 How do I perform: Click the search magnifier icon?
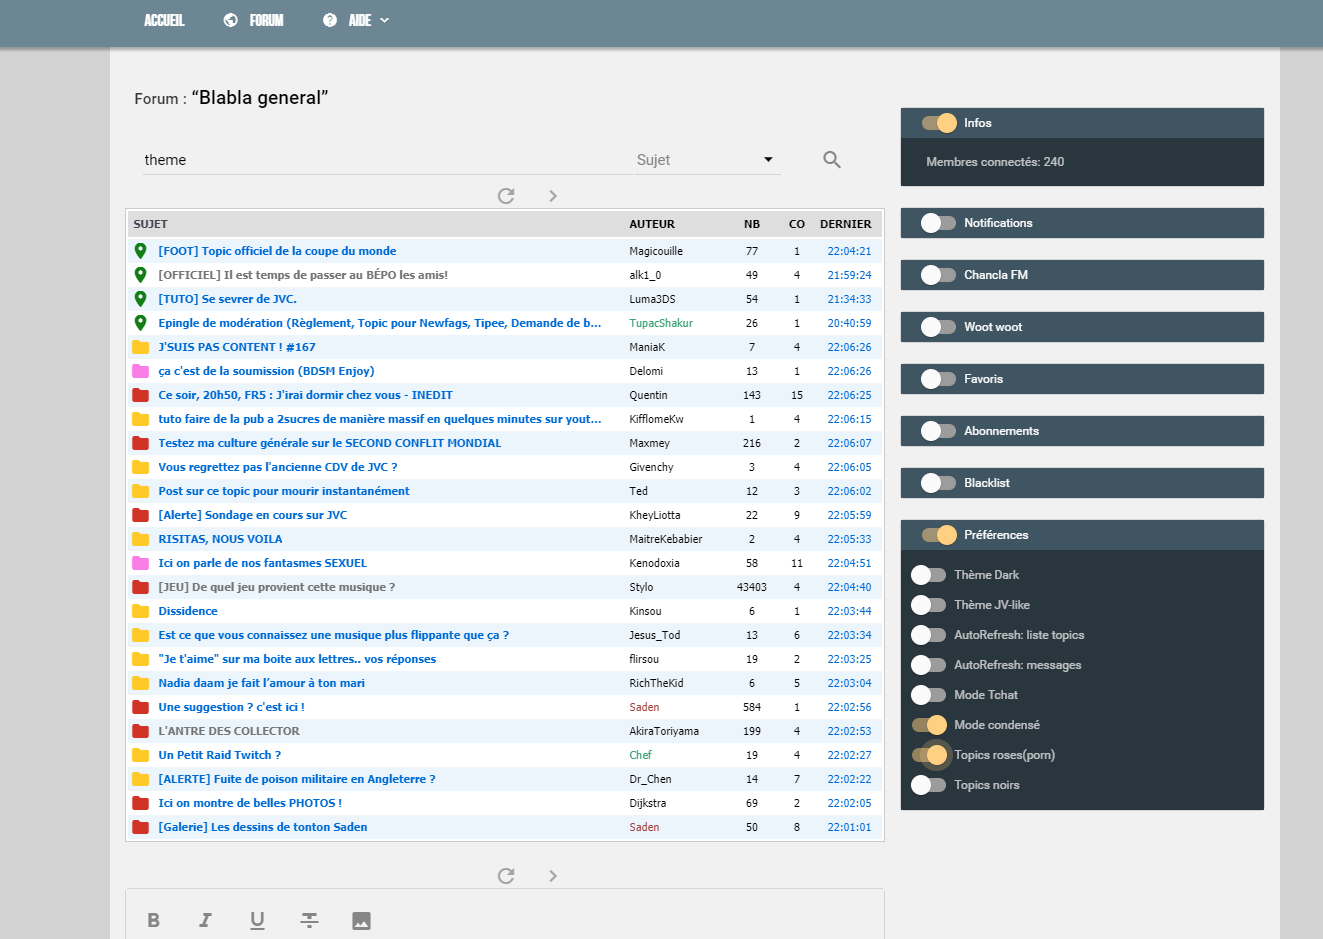tap(831, 160)
